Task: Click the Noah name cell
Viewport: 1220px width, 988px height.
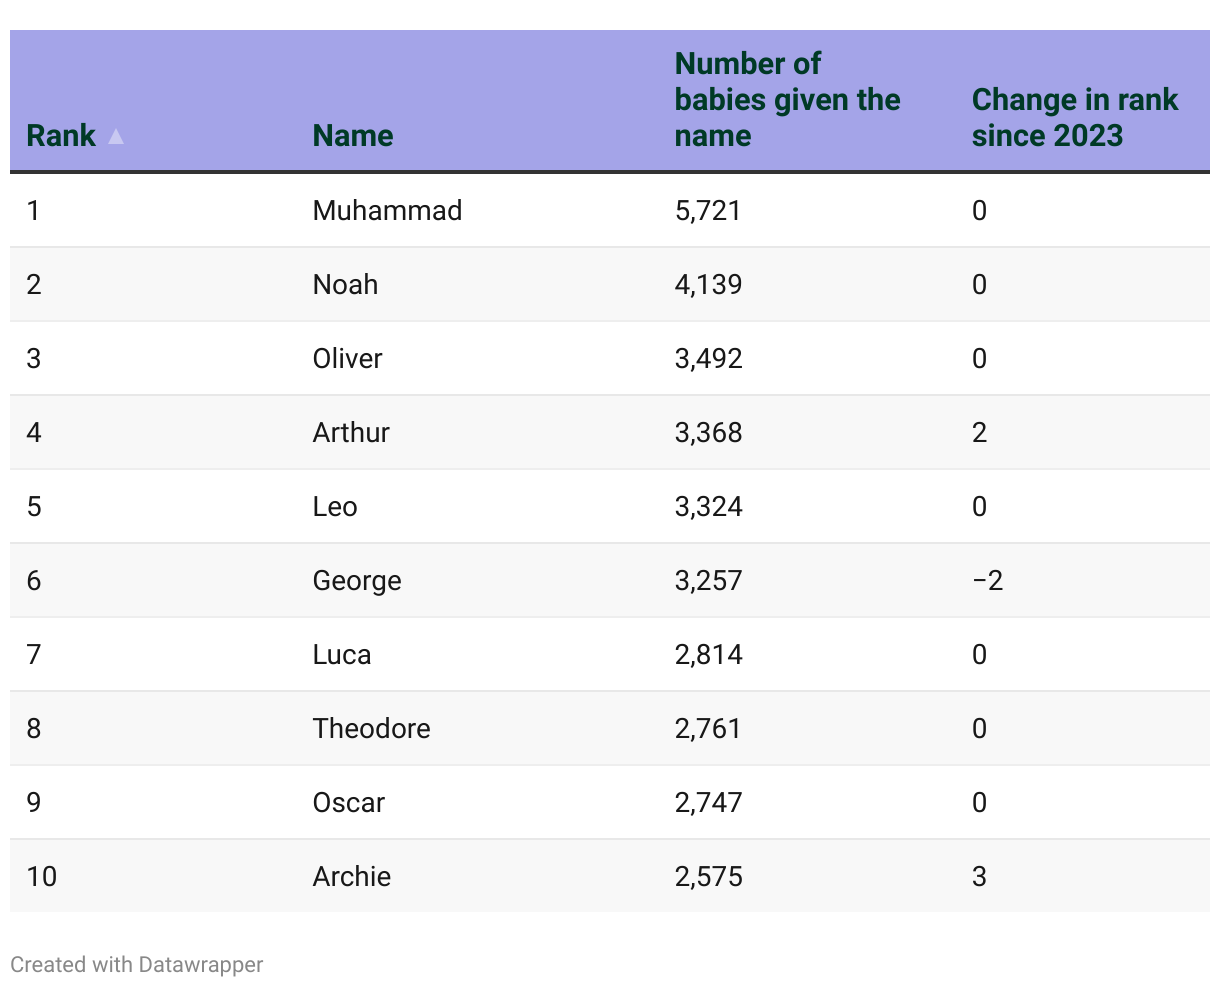Action: 345,285
